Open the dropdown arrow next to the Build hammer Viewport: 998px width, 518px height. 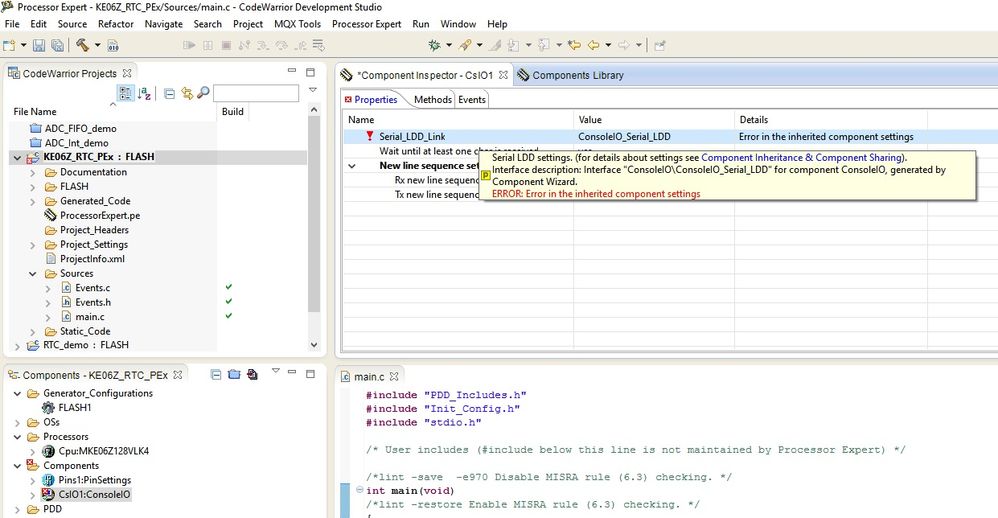97,45
